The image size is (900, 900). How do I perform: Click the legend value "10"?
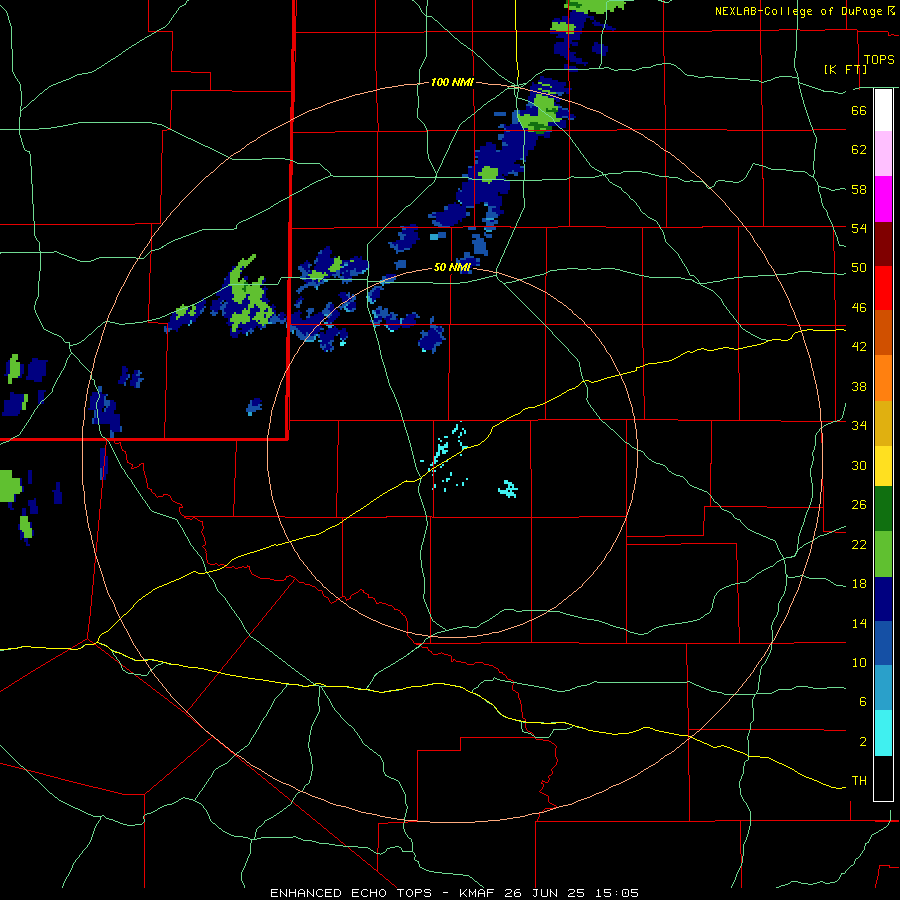tap(859, 662)
